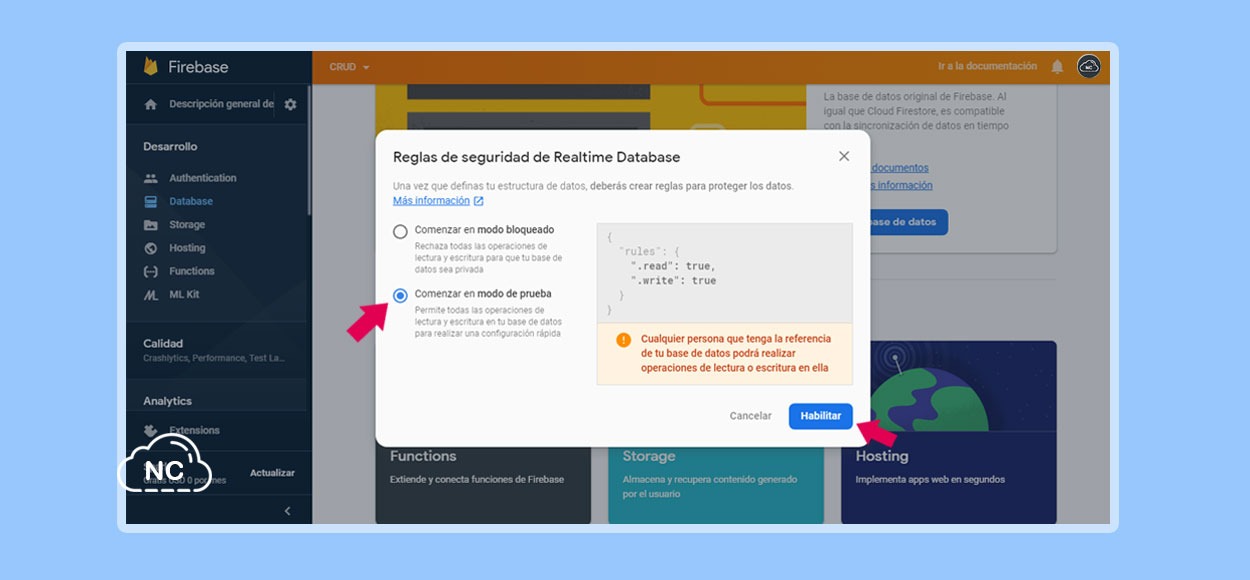1250x580 pixels.
Task: View notifications with the bell icon
Action: coord(1057,67)
